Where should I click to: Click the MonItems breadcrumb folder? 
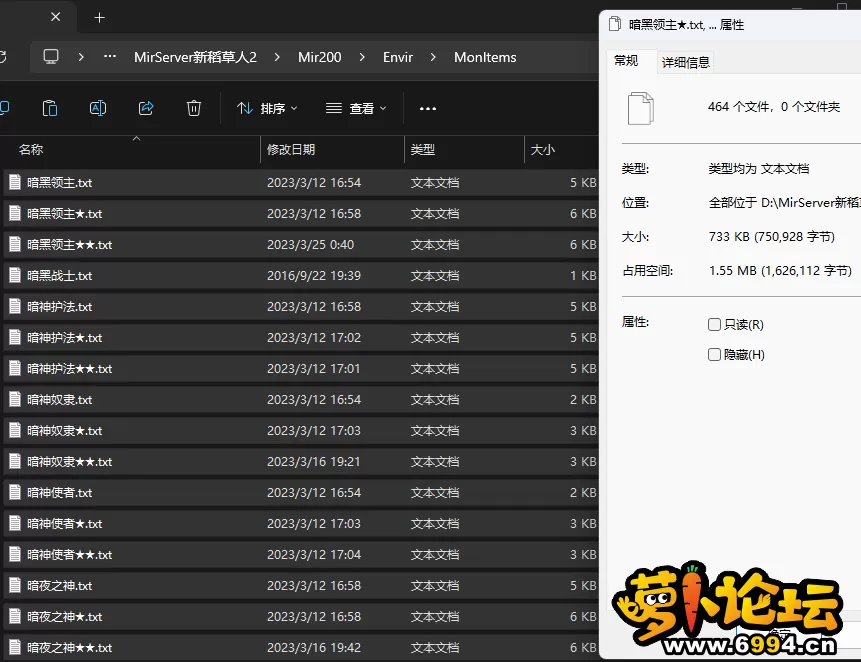(485, 57)
